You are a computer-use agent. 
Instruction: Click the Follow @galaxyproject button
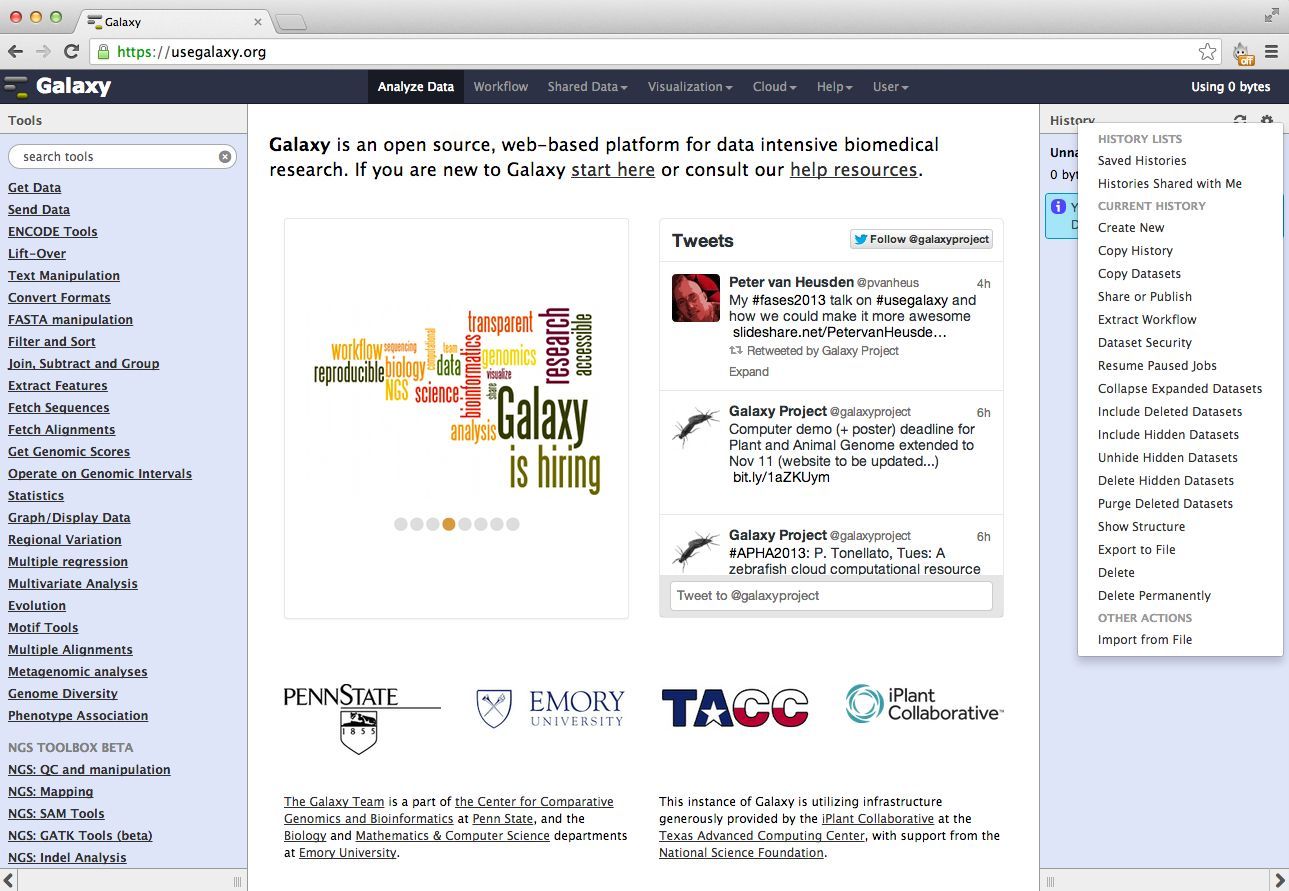pyautogui.click(x=921, y=239)
